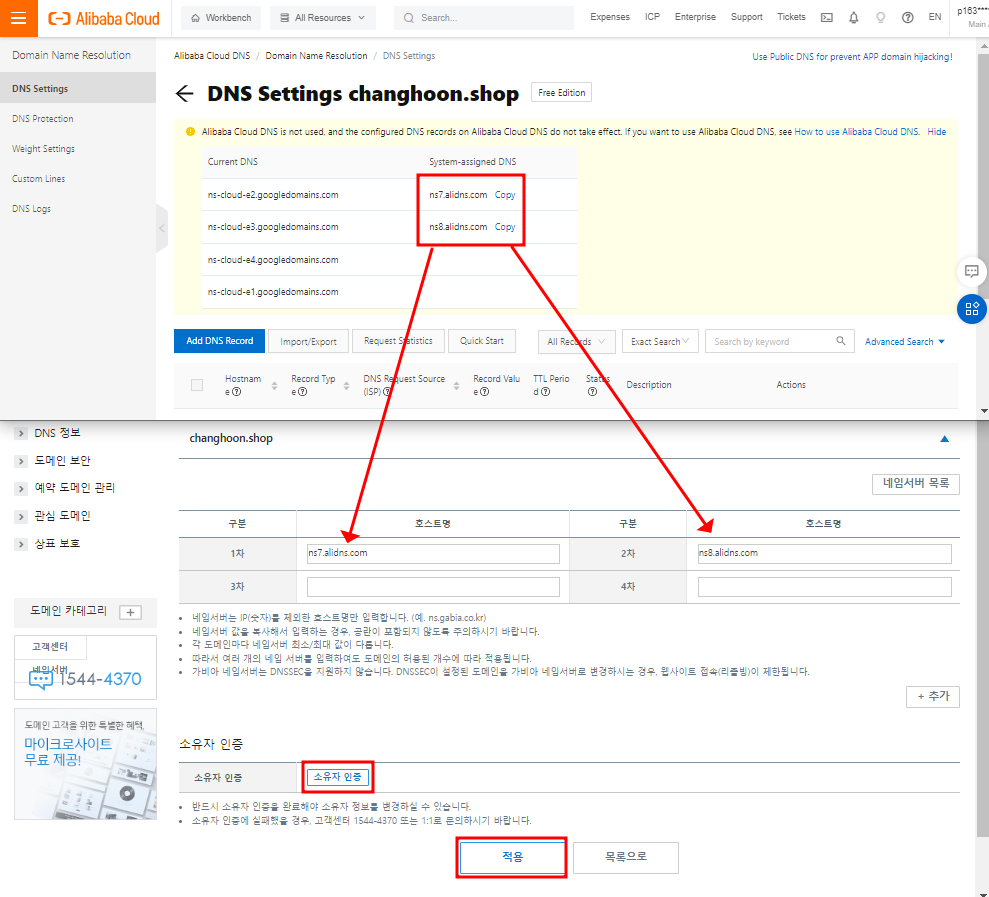Focus the 4차 nameserver input field
Screen dimensions: 989x897
click(824, 587)
